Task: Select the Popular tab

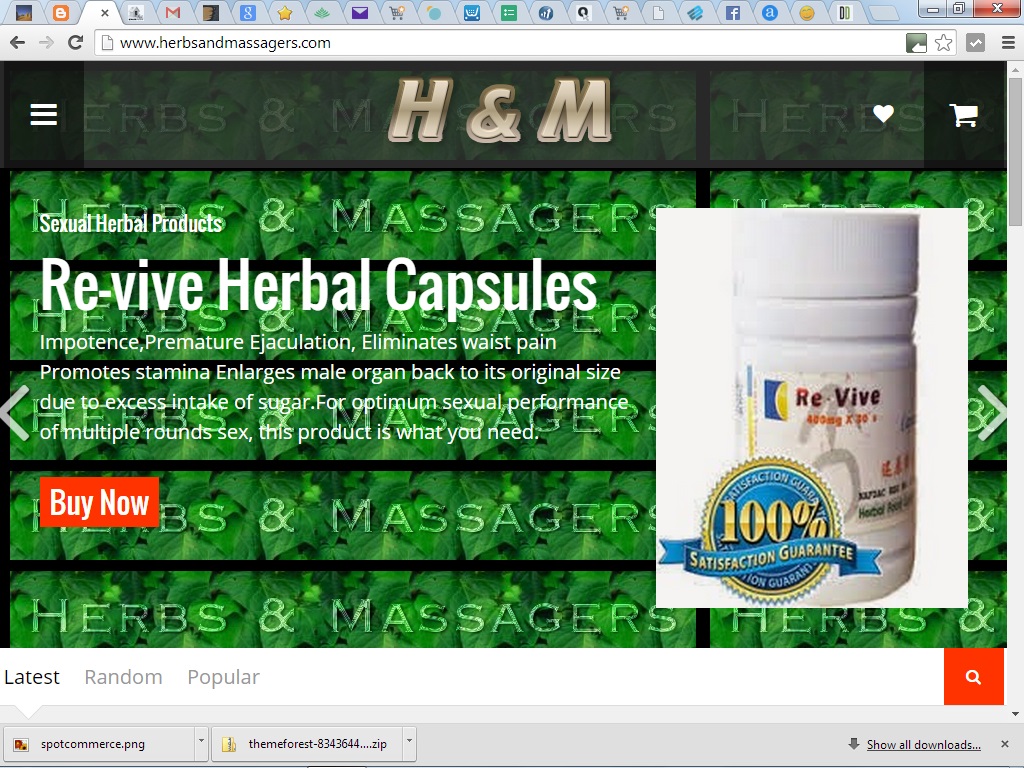Action: pos(223,677)
